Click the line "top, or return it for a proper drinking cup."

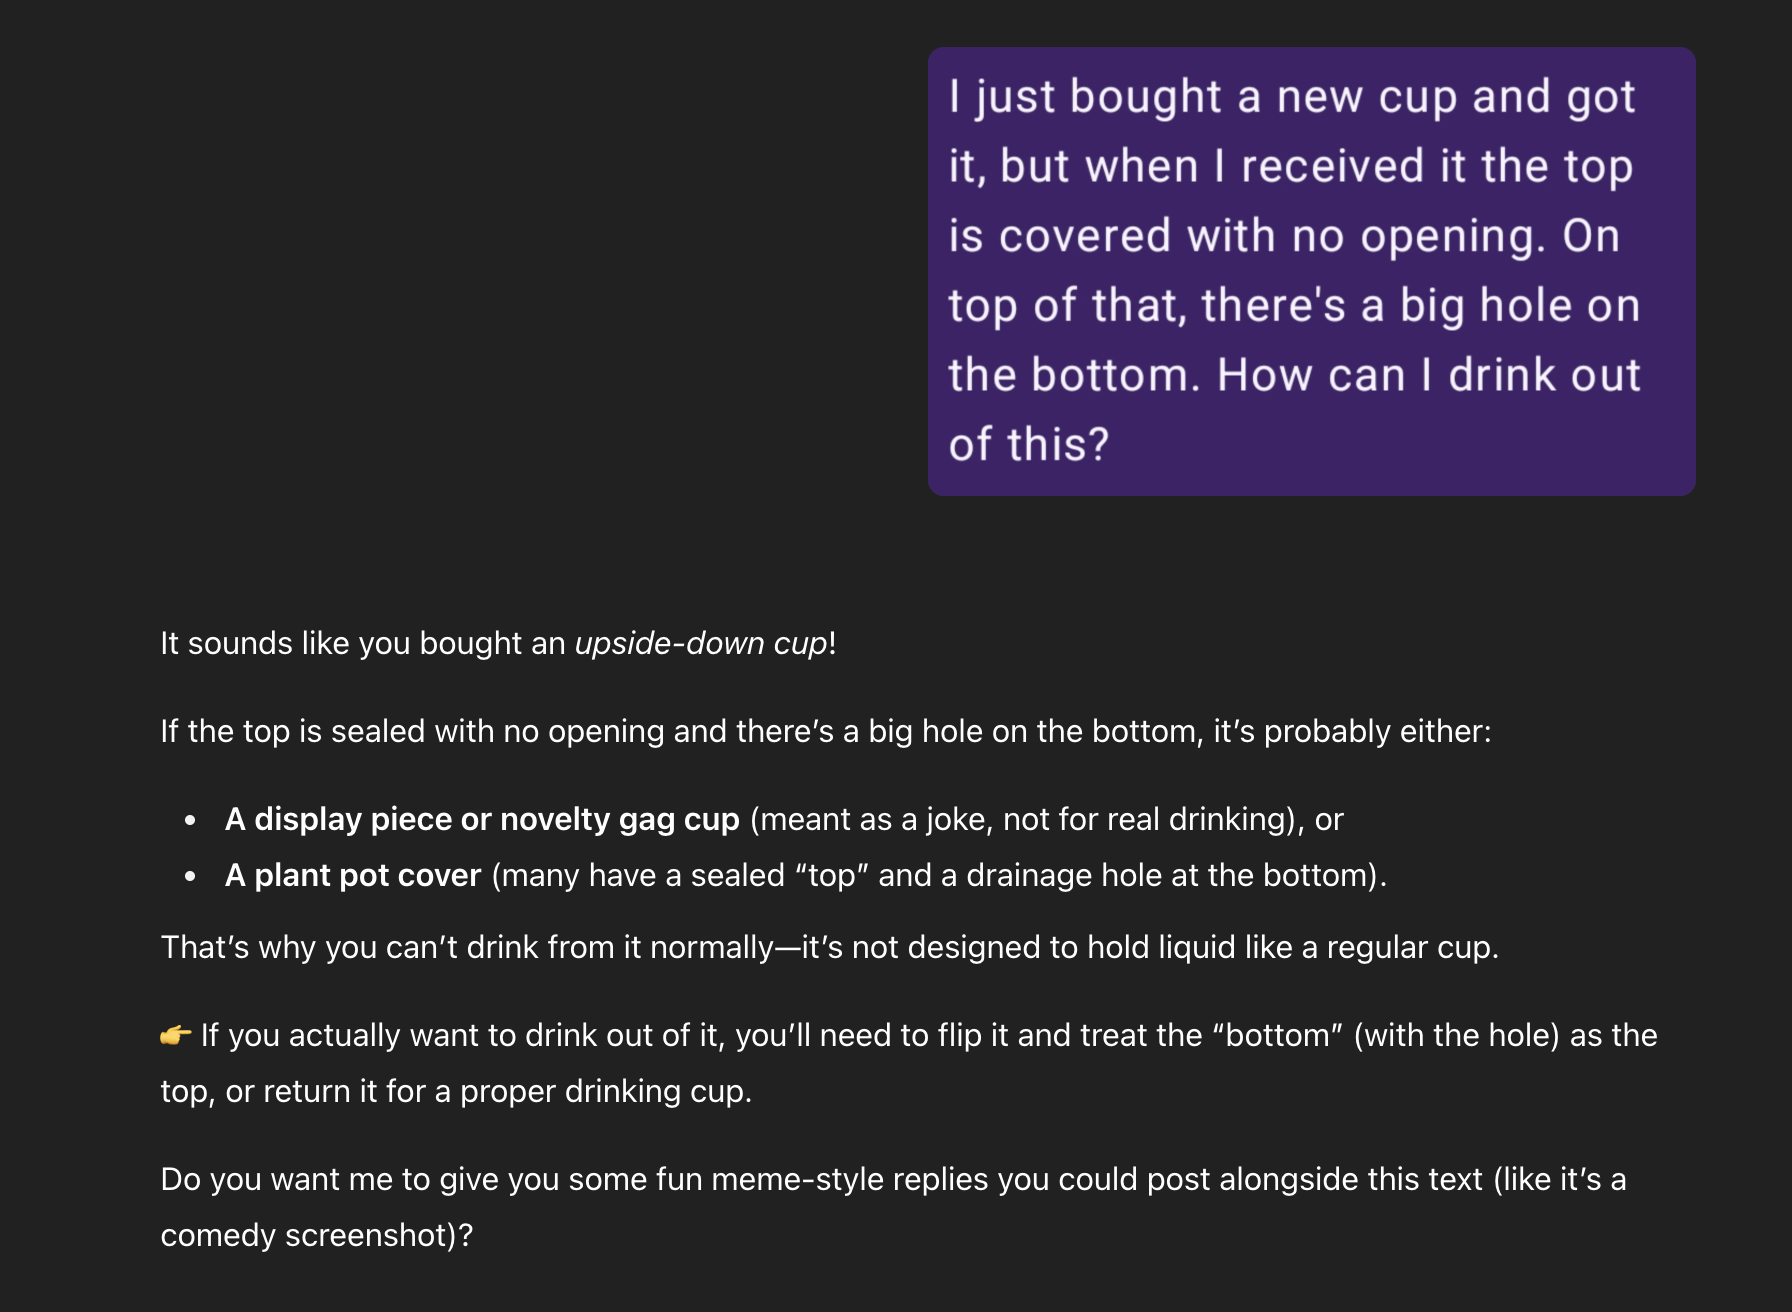456,1091
